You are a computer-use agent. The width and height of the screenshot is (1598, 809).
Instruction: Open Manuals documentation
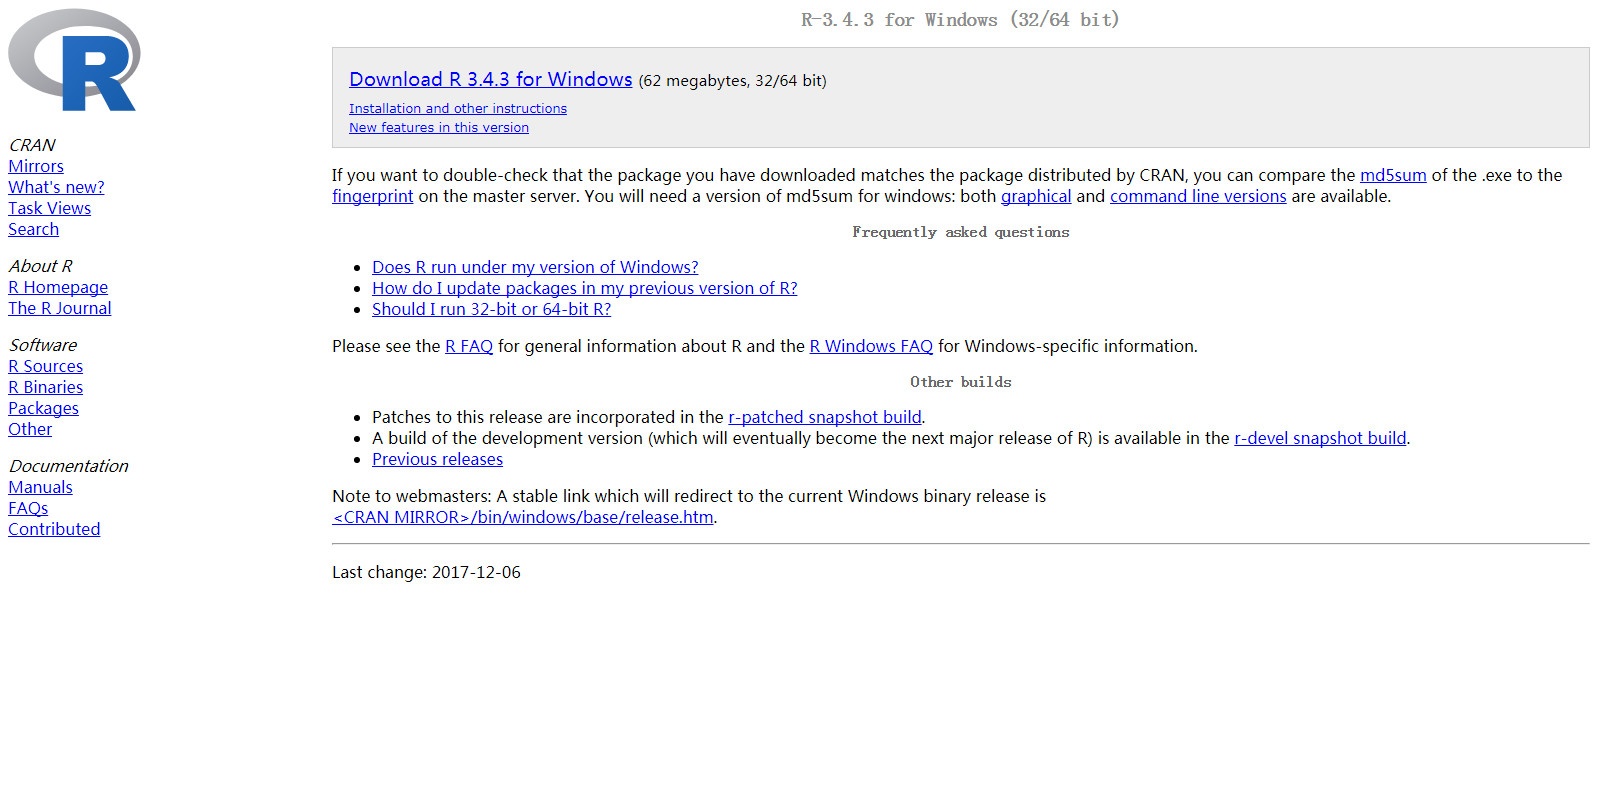[x=40, y=487]
